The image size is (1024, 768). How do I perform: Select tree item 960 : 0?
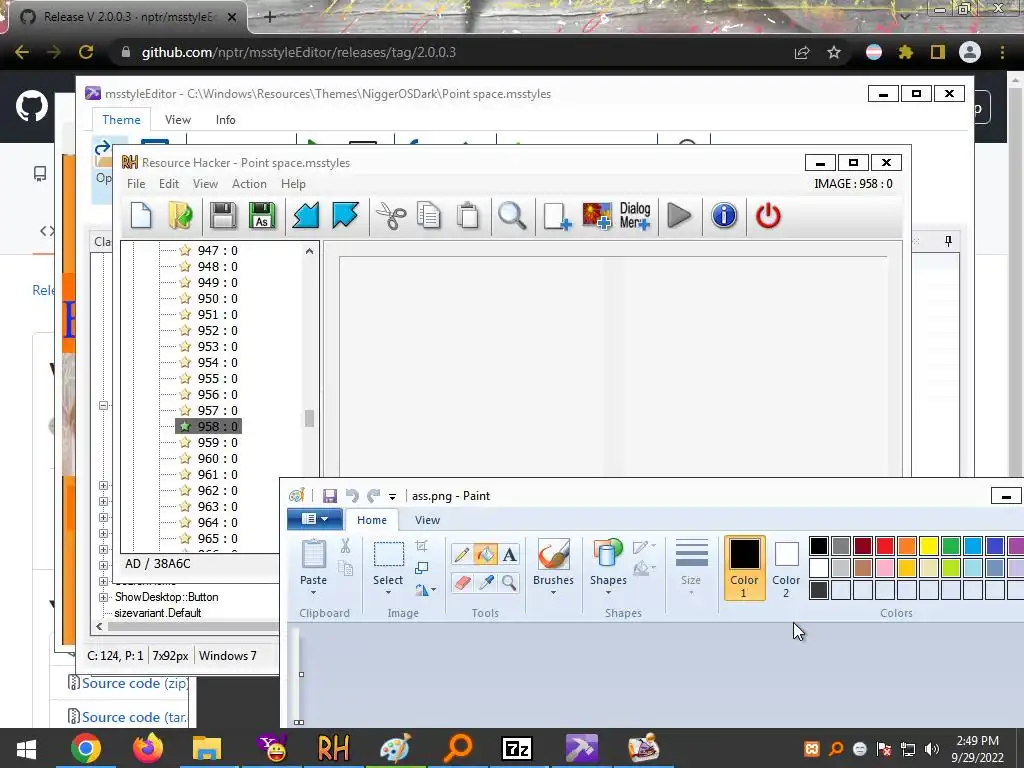[x=217, y=458]
